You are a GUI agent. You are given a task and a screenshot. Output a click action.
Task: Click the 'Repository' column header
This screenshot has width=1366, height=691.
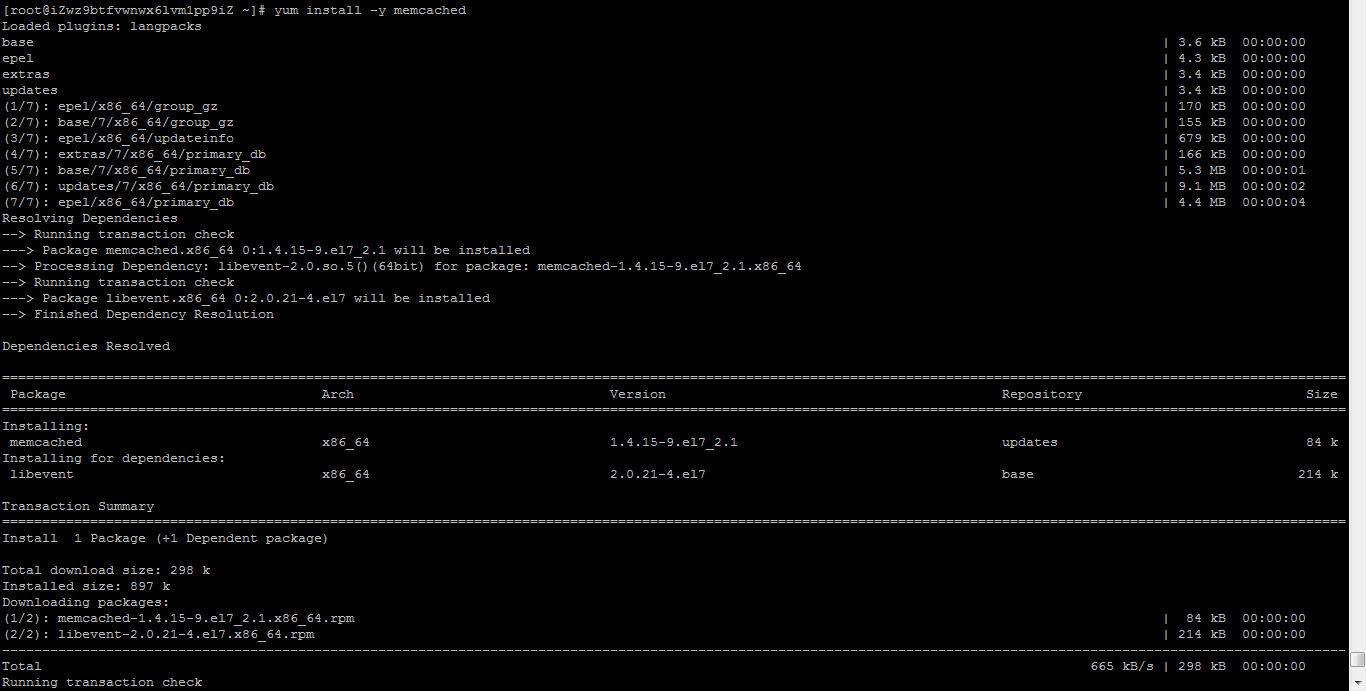point(1042,394)
